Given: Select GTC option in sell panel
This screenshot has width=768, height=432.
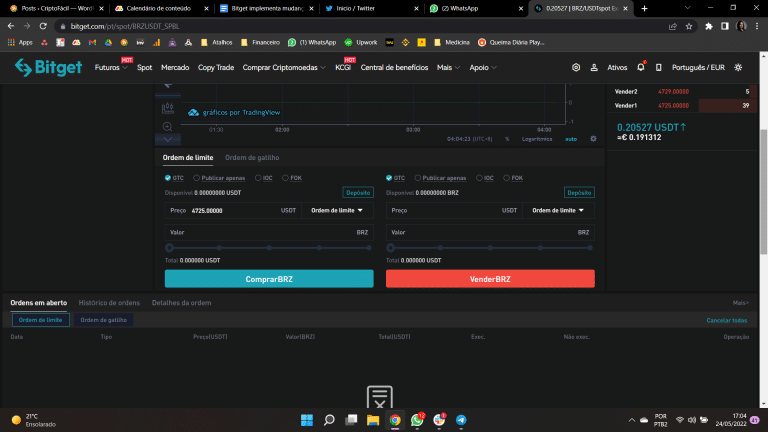Looking at the screenshot, I should [x=395, y=178].
